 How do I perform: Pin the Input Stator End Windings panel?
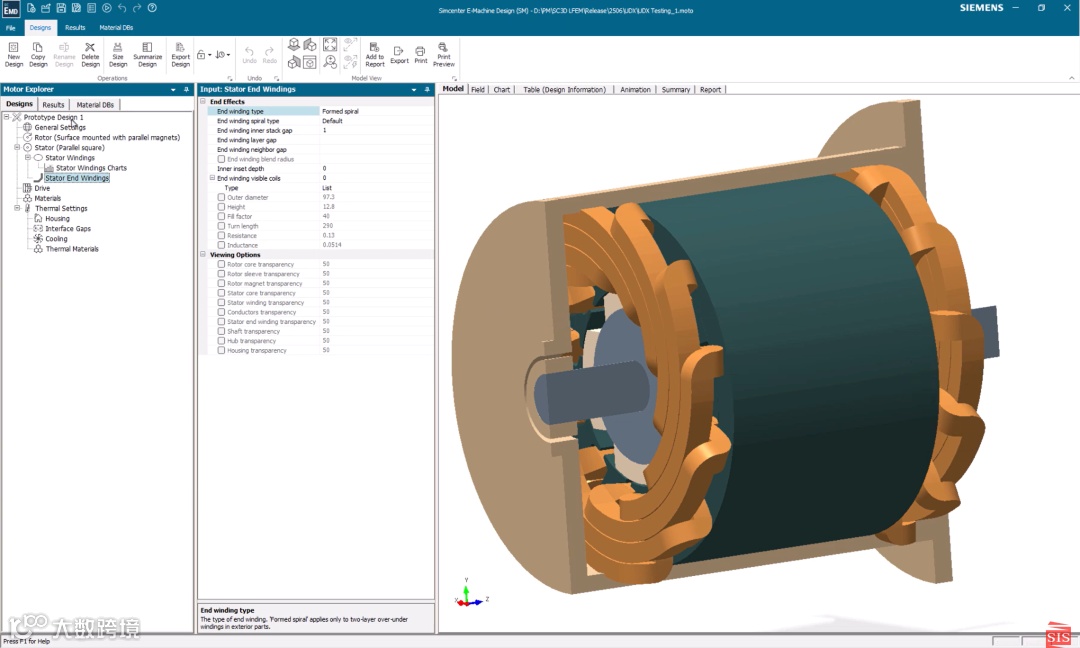pyautogui.click(x=427, y=90)
